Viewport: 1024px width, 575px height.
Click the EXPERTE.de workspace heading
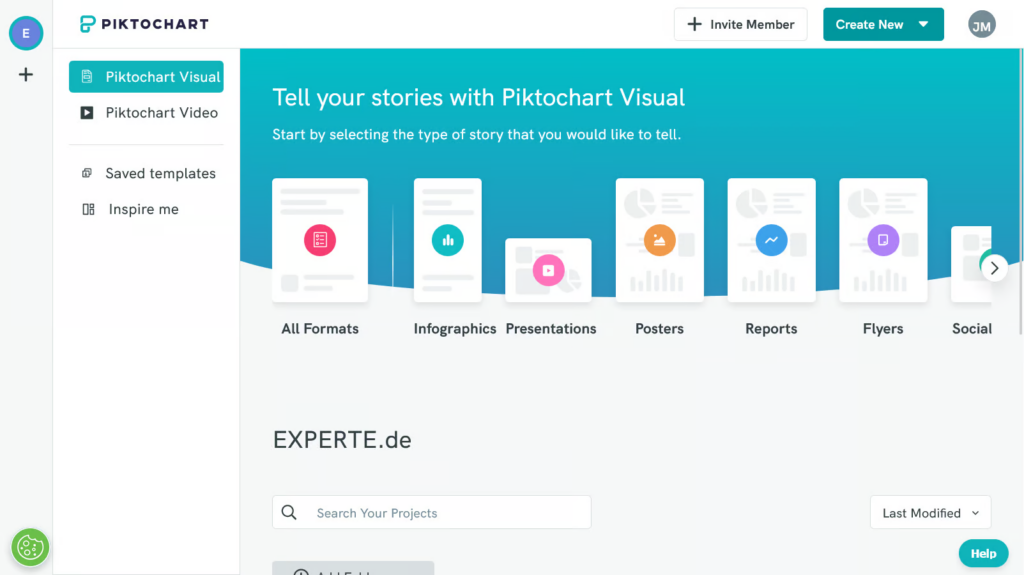click(342, 440)
